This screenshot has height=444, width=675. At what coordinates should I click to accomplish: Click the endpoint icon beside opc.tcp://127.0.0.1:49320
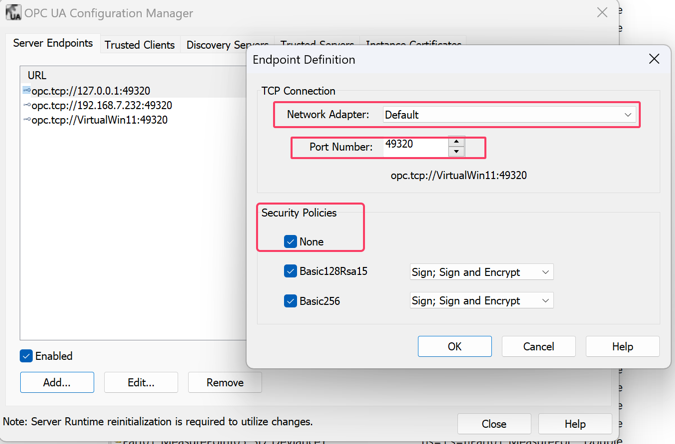click(x=26, y=91)
